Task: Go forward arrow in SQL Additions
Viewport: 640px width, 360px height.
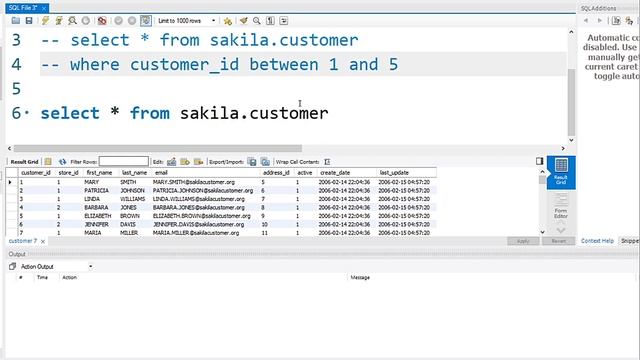Action: [x=600, y=20]
